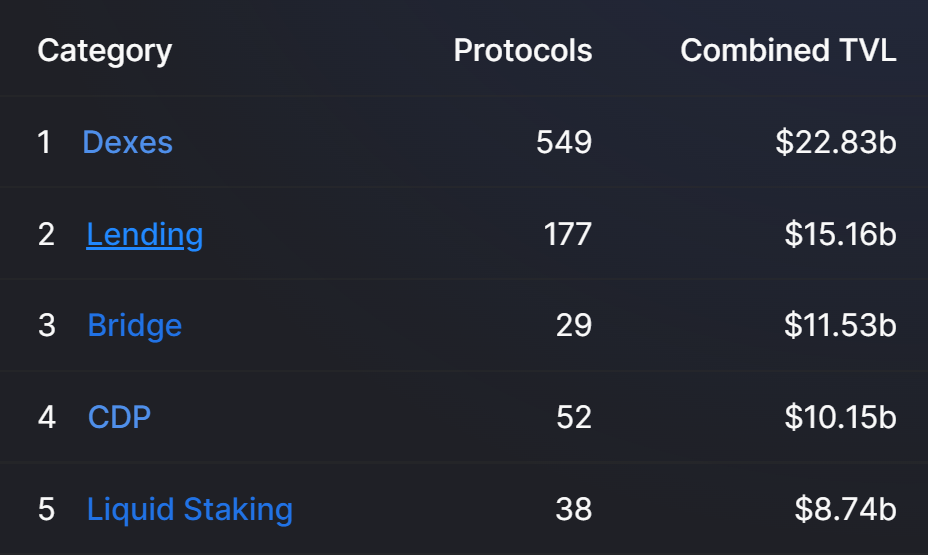Viewport: 928px width, 555px height.
Task: Select the $15.16b TVL value
Action: (x=840, y=234)
